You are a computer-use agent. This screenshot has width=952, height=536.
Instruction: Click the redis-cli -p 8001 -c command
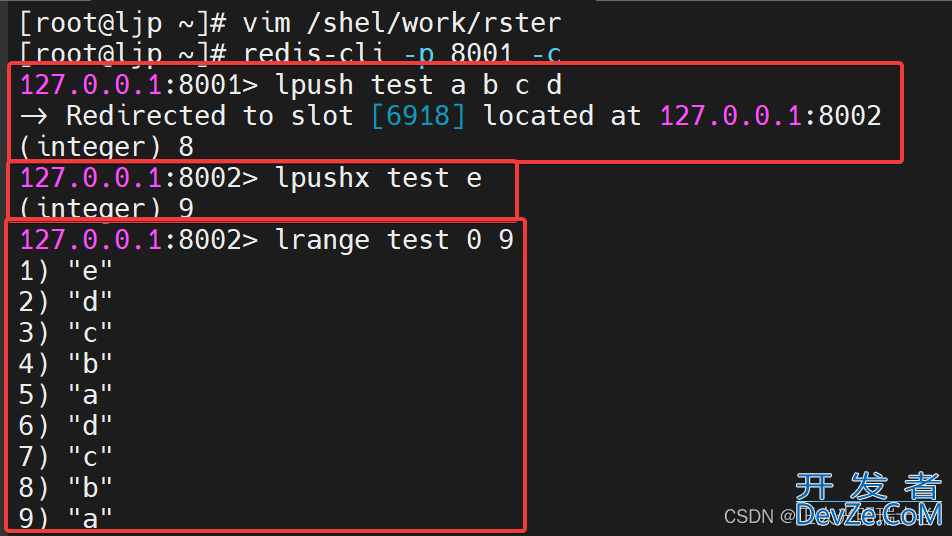402,53
